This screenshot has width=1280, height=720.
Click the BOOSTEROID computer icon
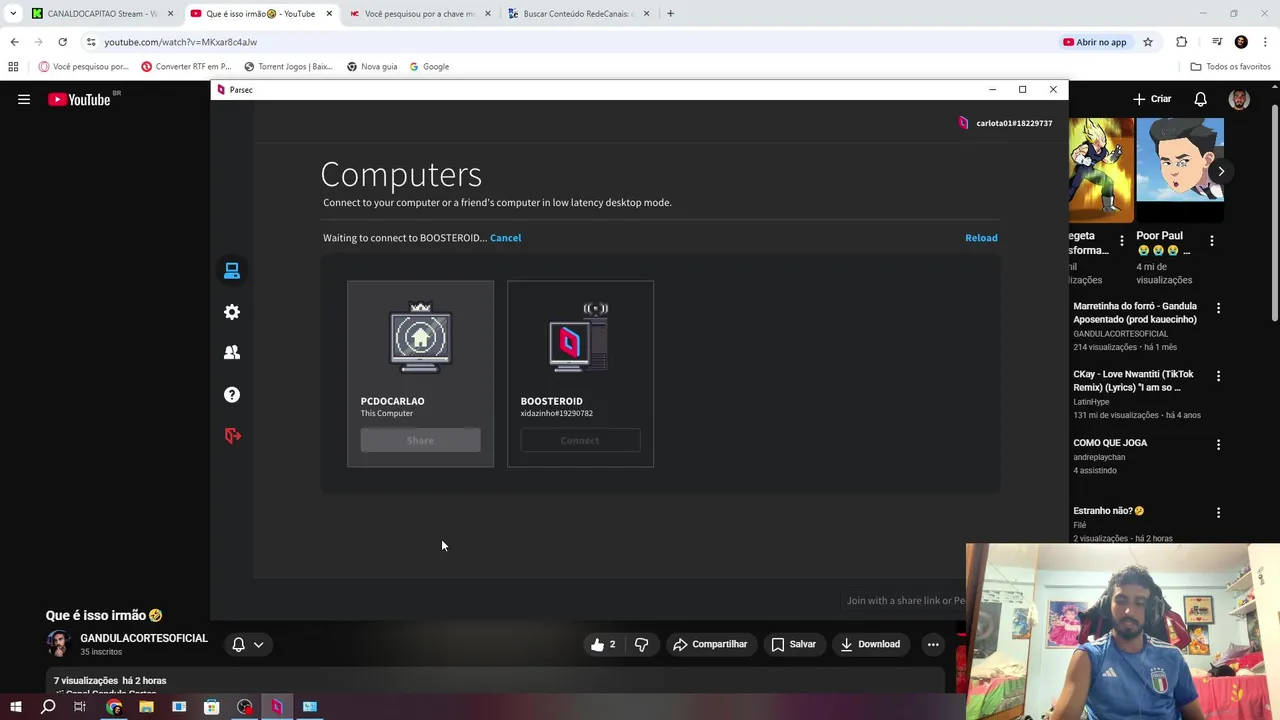pos(579,337)
